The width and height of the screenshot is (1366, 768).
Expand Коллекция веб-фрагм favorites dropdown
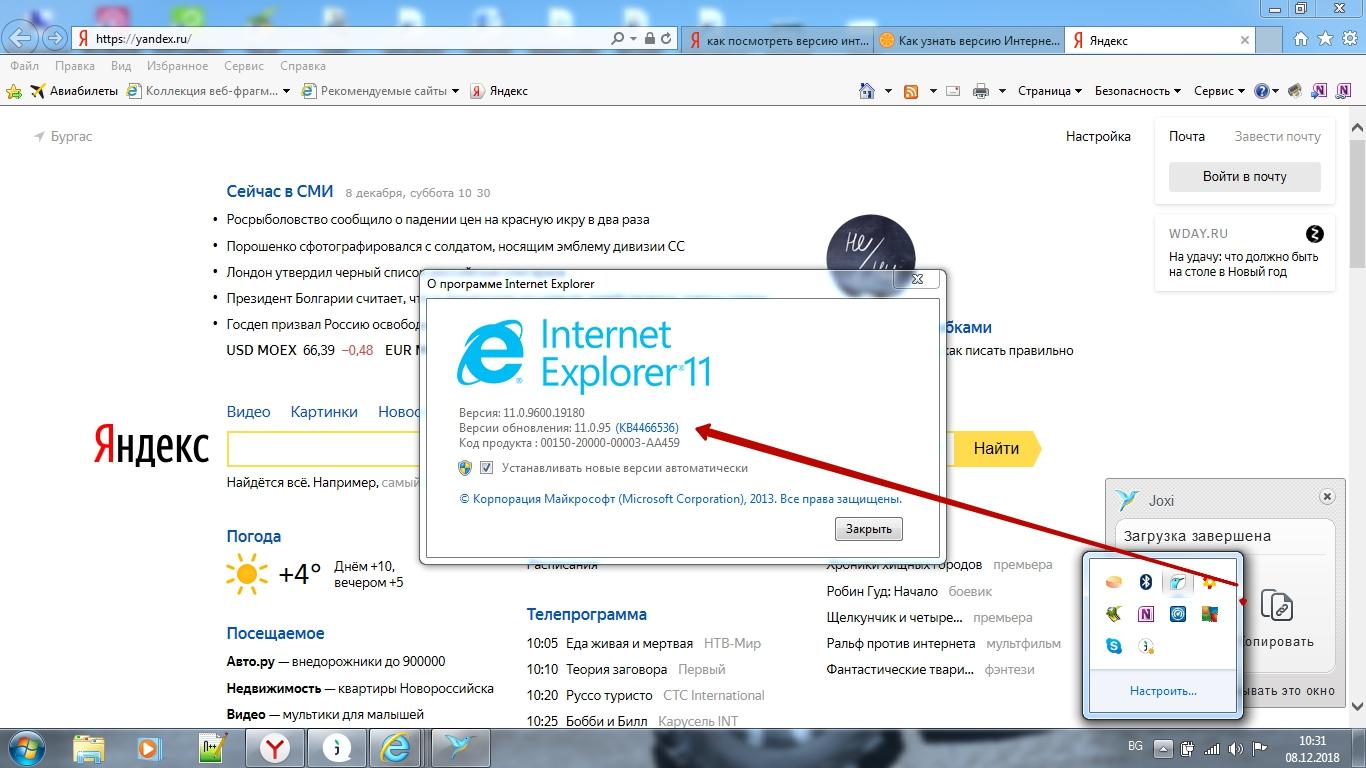286,91
